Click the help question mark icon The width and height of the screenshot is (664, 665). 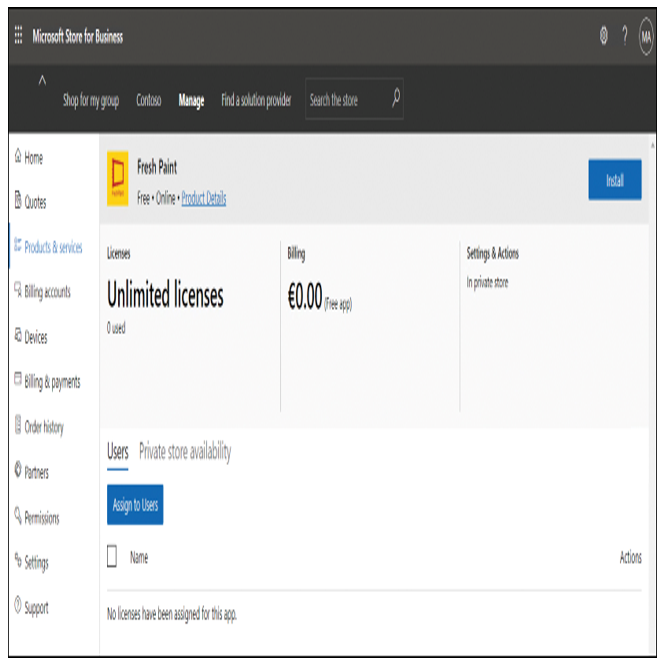click(x=624, y=36)
